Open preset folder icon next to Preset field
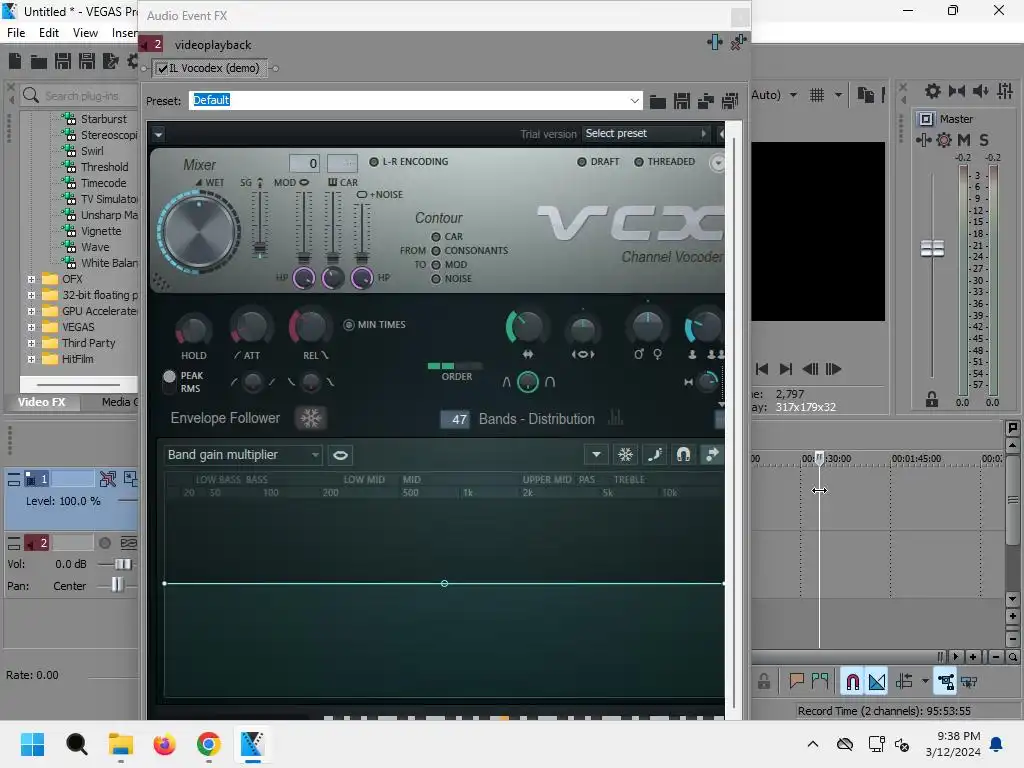This screenshot has height=768, width=1024. [x=658, y=101]
